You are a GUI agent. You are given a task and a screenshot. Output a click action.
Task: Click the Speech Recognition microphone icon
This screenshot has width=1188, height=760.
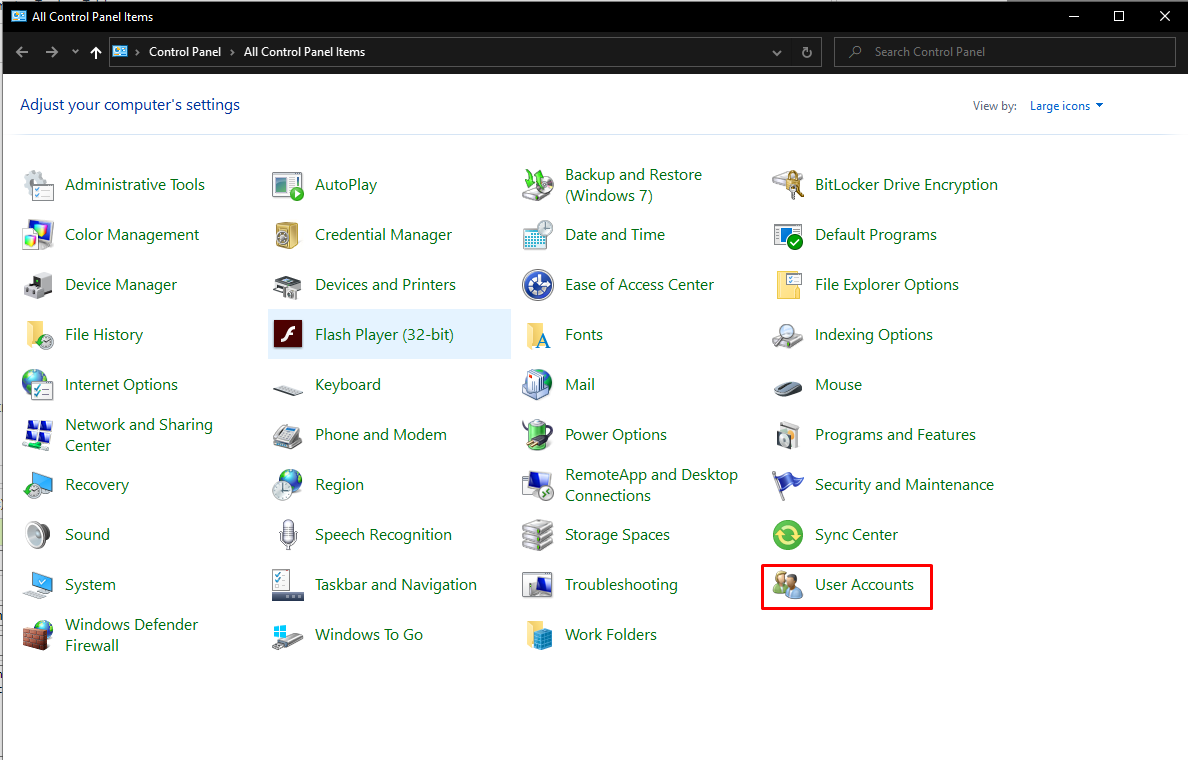pos(288,535)
